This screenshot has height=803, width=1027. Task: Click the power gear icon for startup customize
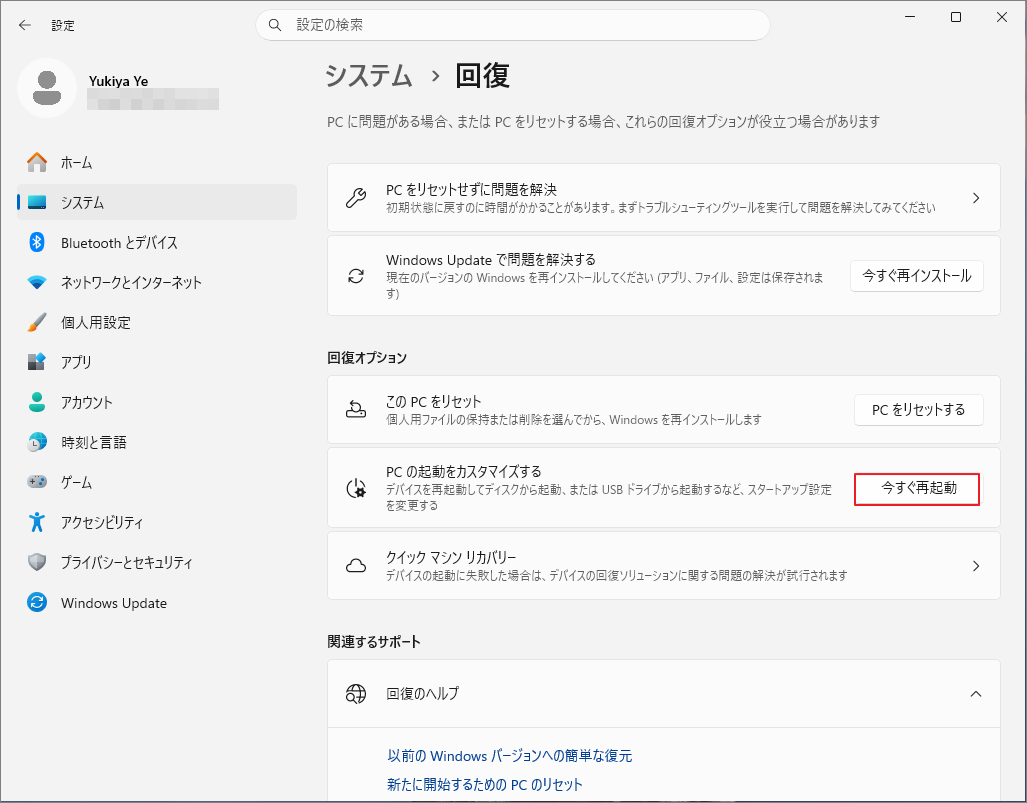click(356, 488)
